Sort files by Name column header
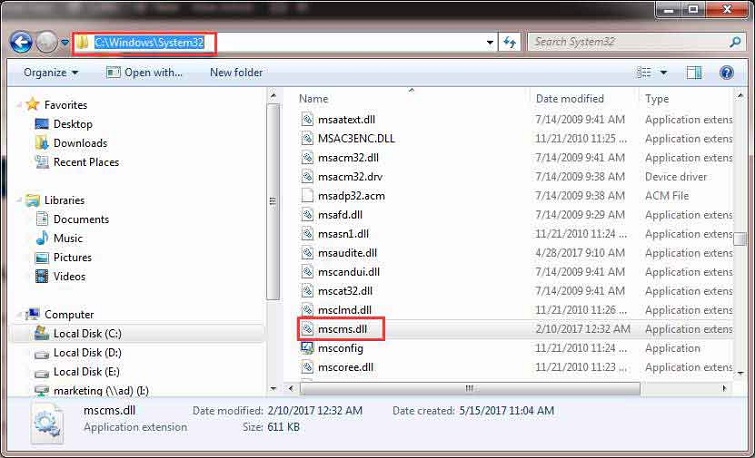Viewport: 755px width, 458px height. [314, 99]
